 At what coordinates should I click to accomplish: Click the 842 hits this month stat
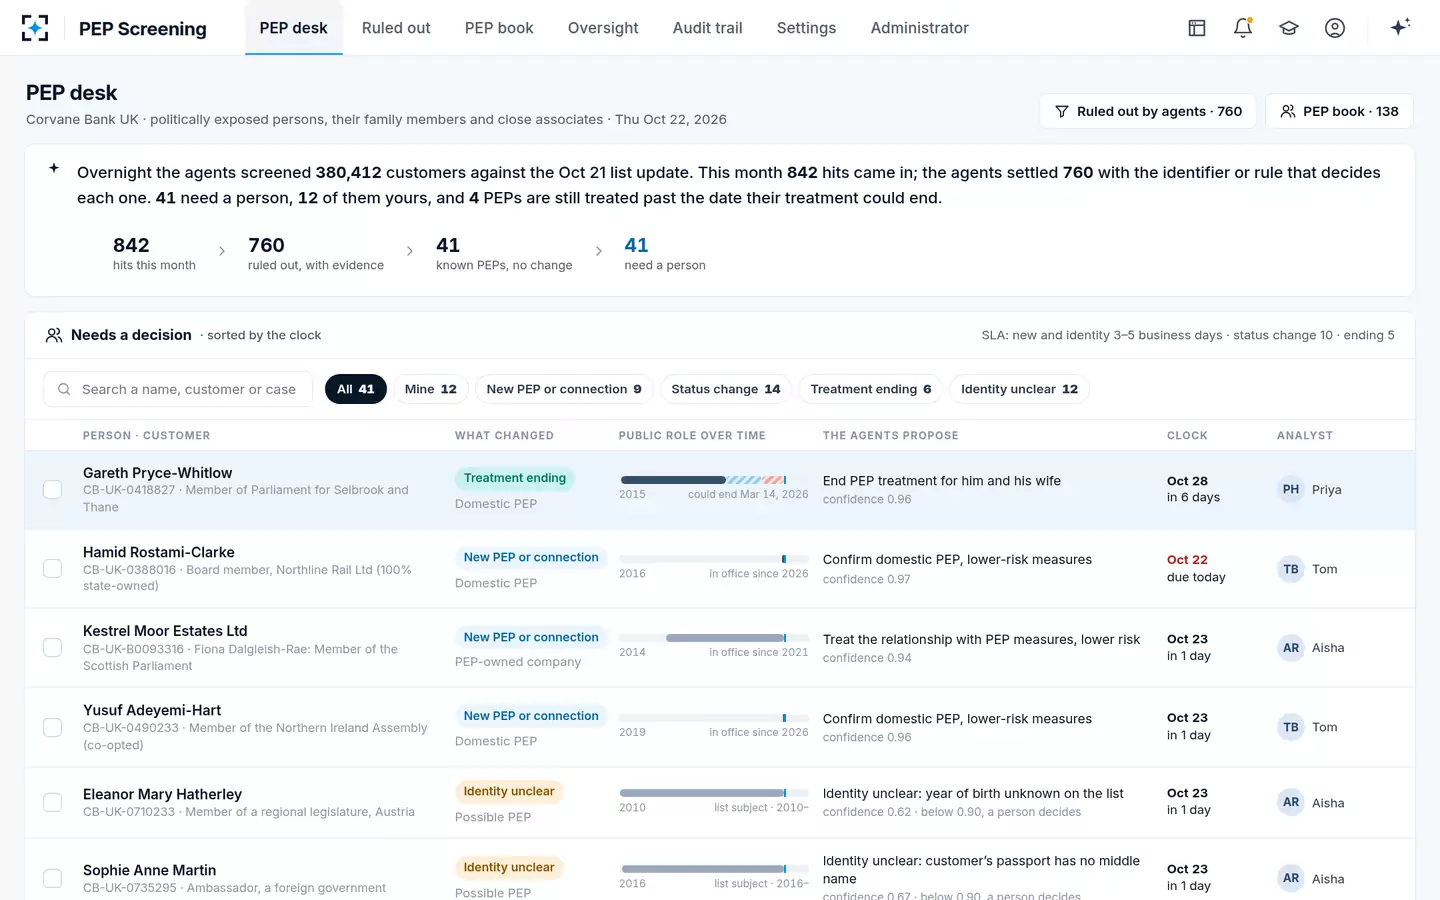click(154, 253)
